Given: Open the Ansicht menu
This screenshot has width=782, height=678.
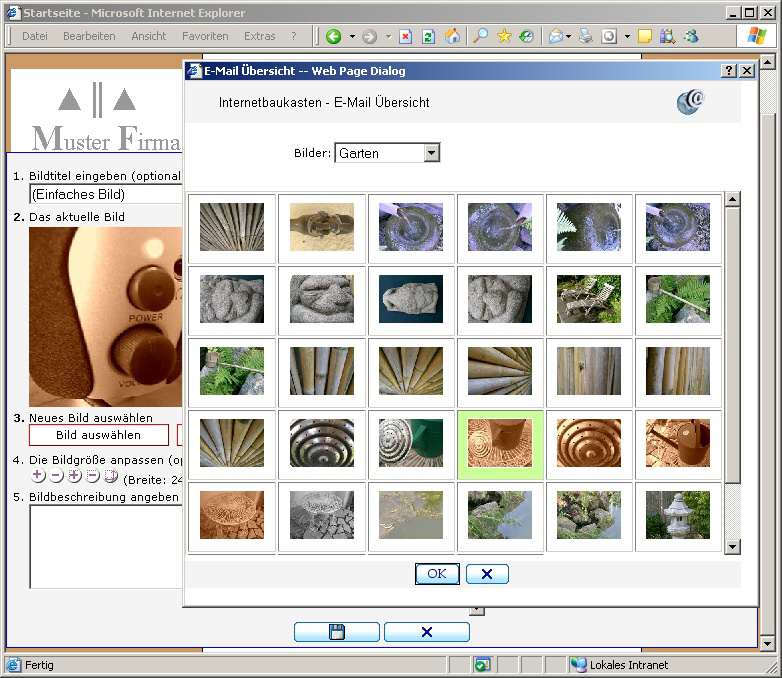Looking at the screenshot, I should pos(149,36).
